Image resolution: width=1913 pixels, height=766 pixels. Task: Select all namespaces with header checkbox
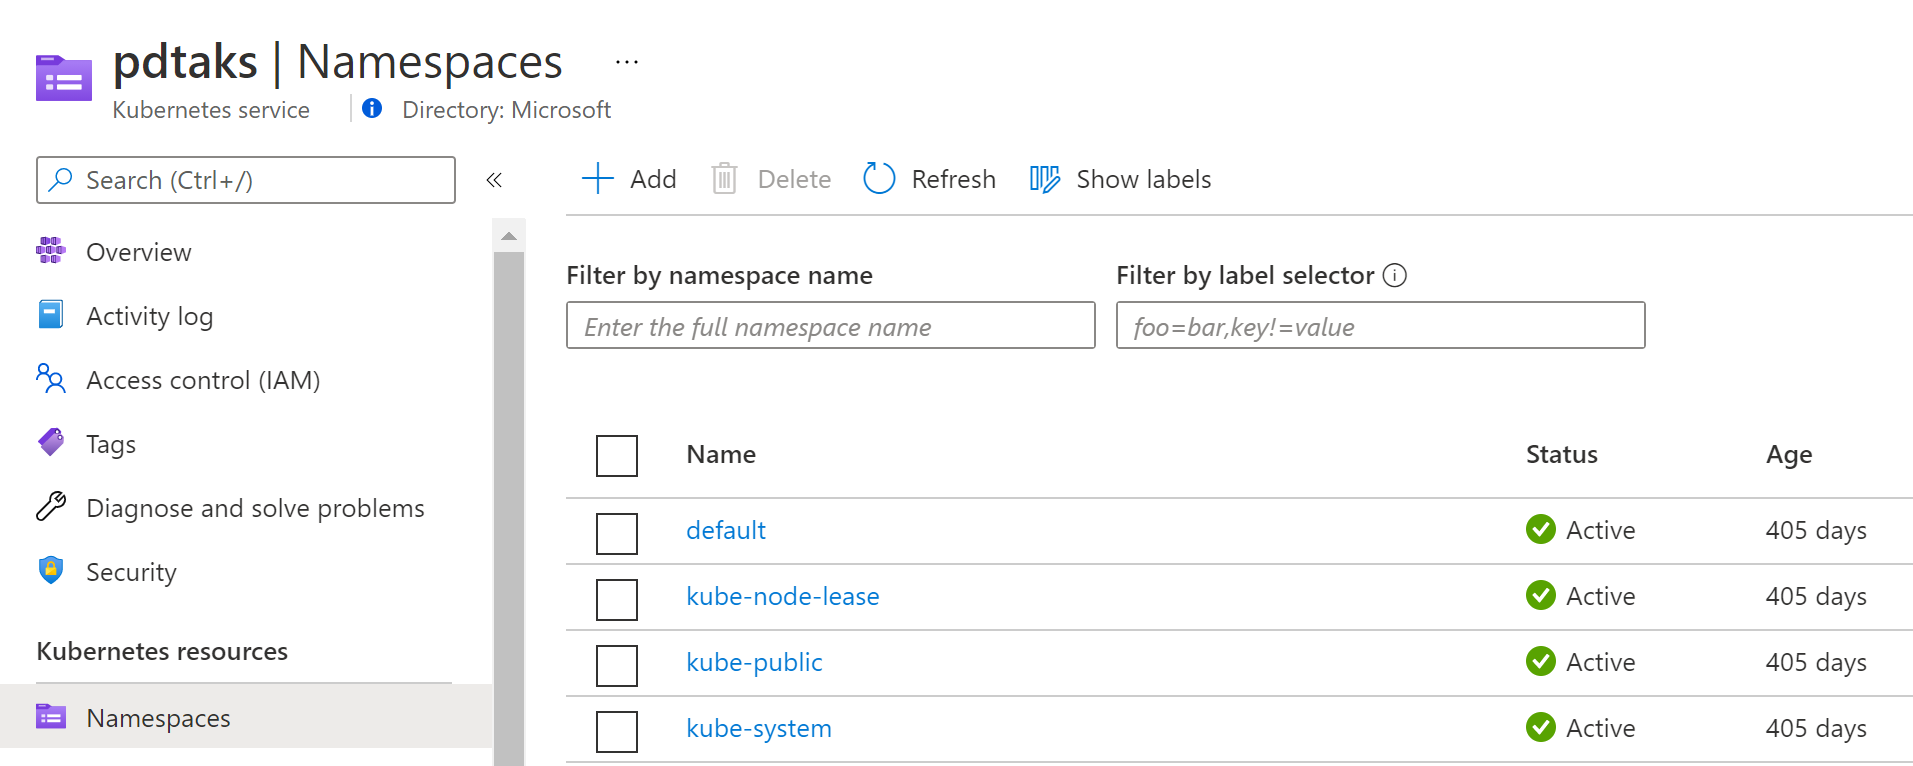tap(617, 456)
